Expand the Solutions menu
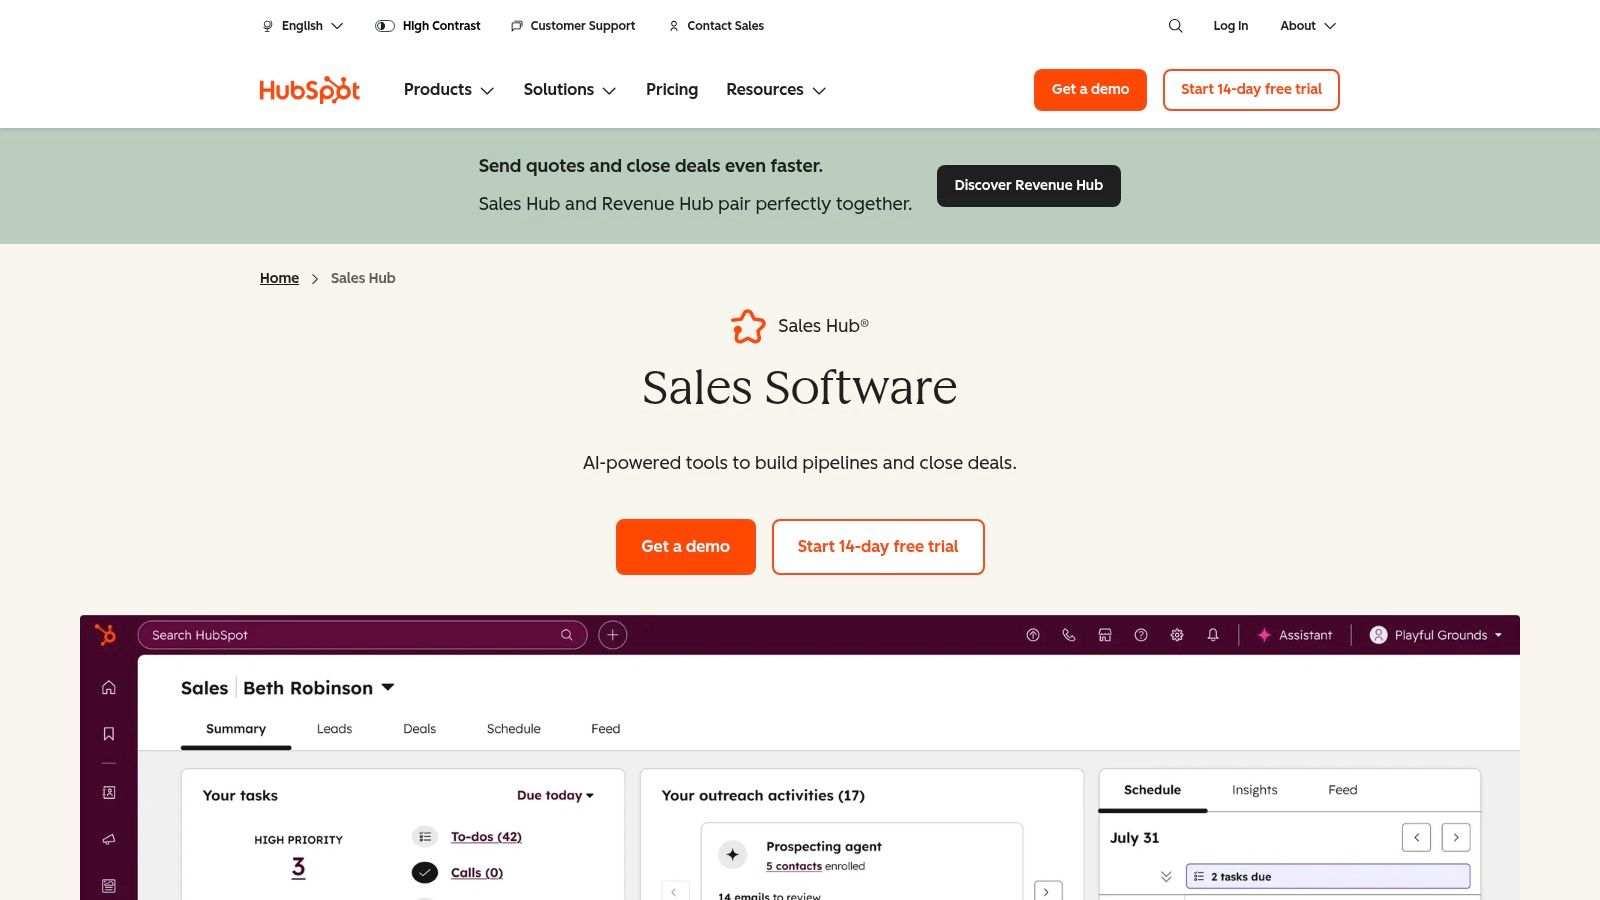Screen dimensions: 1600x900 570,90
